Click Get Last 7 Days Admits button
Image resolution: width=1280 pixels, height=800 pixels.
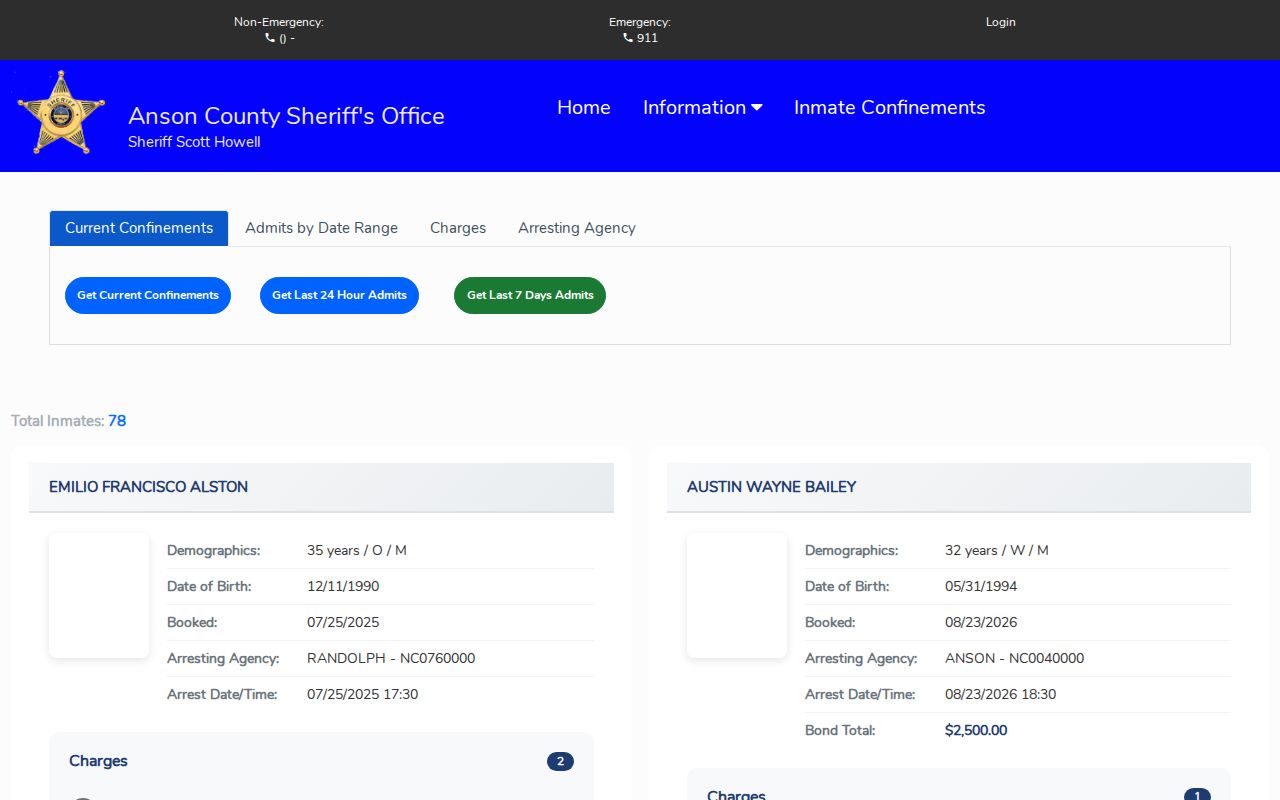(x=530, y=295)
